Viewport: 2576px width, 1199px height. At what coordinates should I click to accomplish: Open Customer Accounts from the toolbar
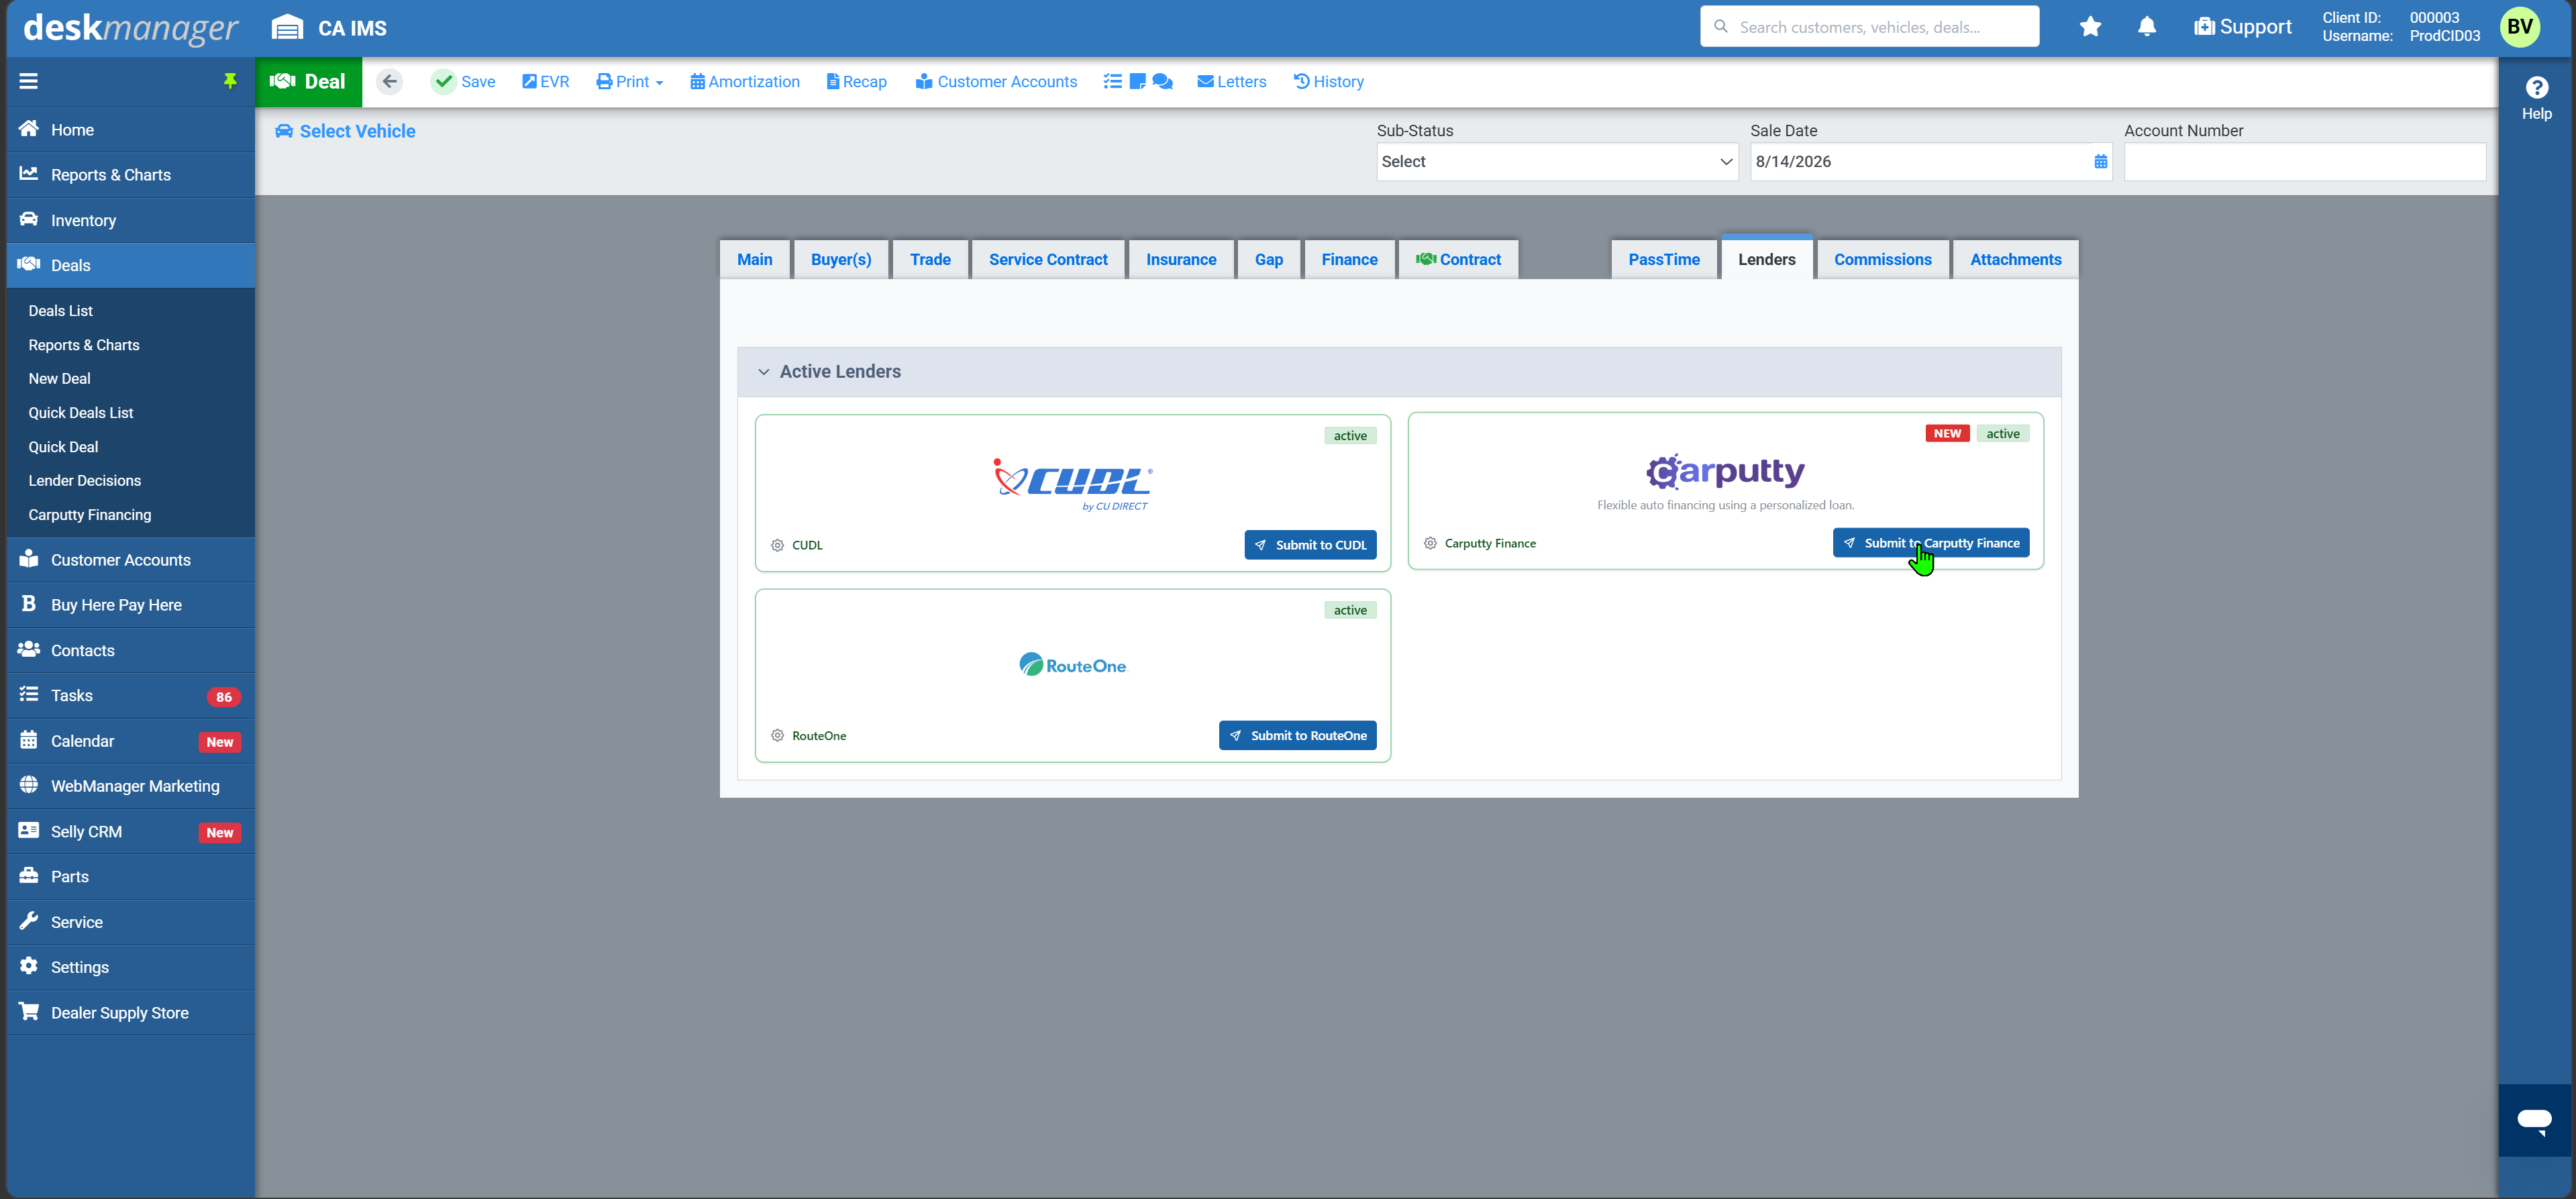click(x=996, y=82)
